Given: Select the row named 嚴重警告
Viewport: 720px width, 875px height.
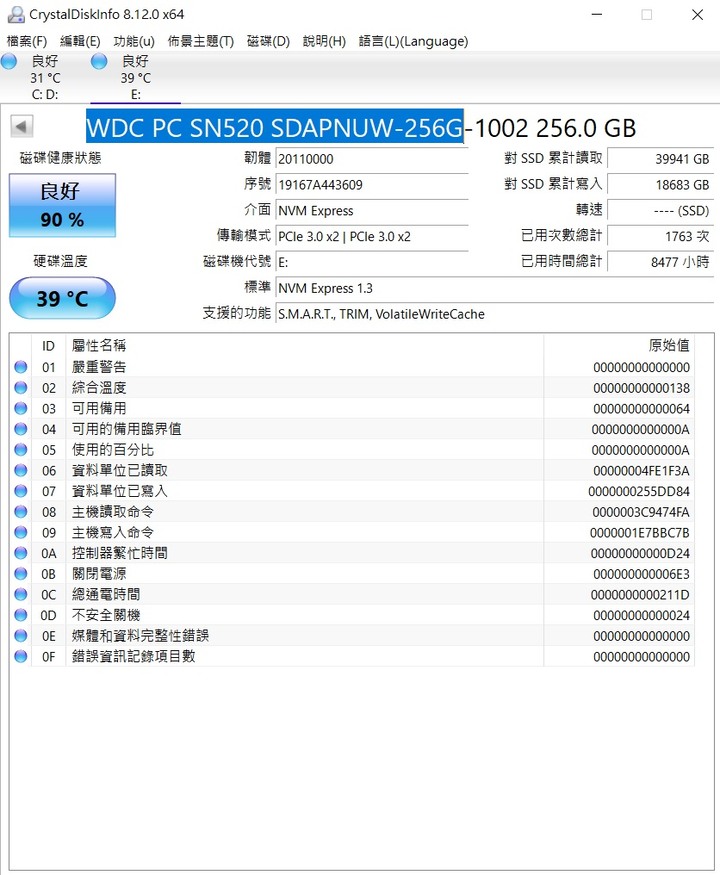Looking at the screenshot, I should click(x=352, y=367).
